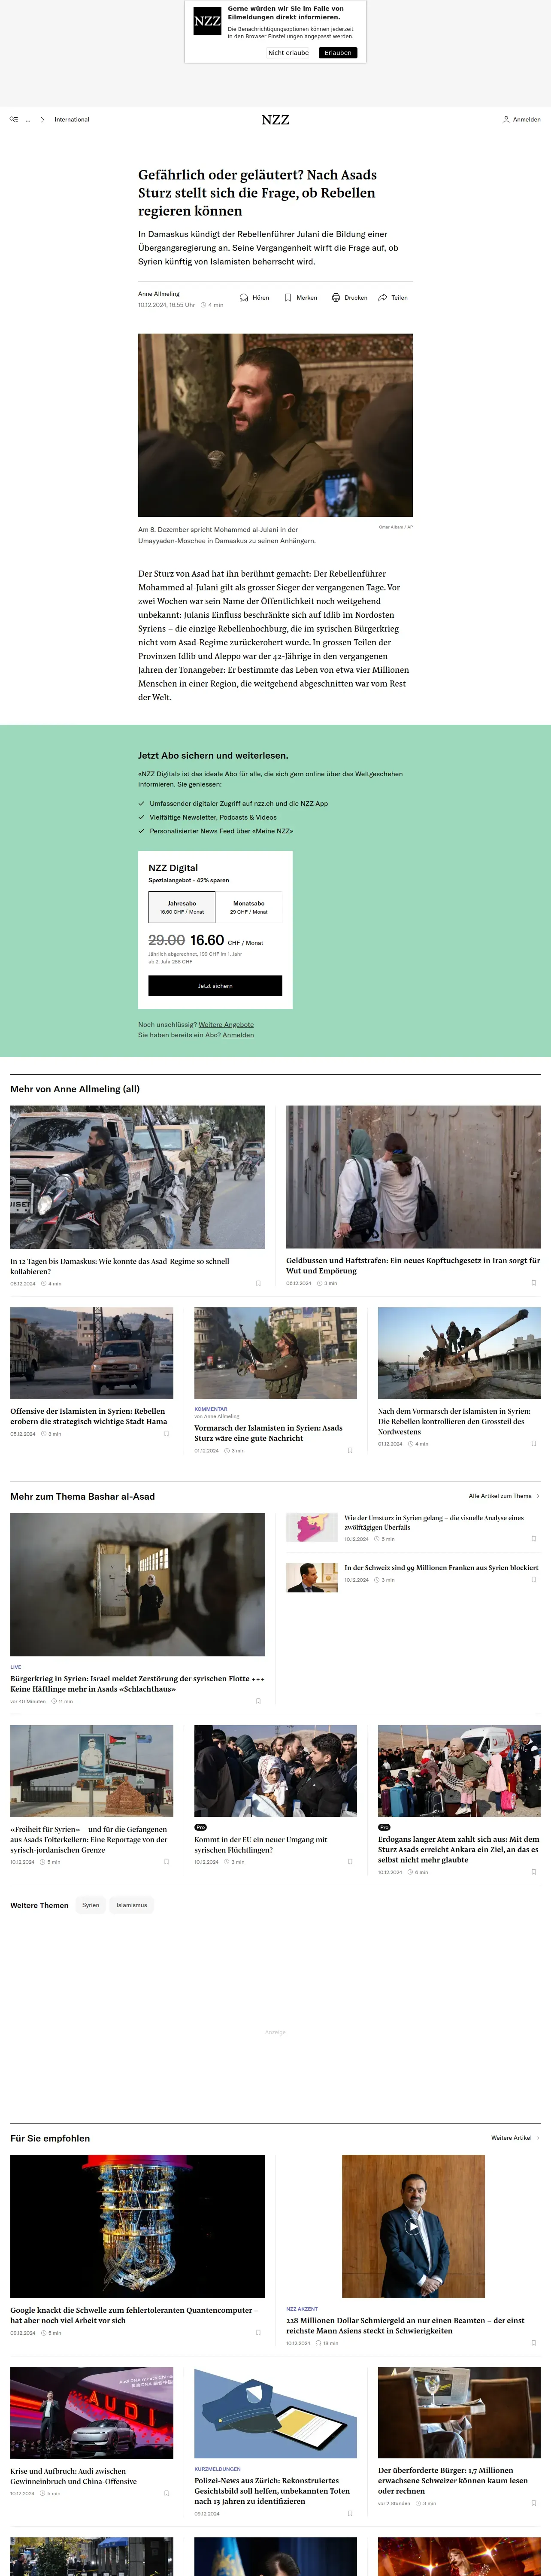
Task: Open headline 'Erdogans langer Atem zahlt sich aus'
Action: coord(459,1849)
